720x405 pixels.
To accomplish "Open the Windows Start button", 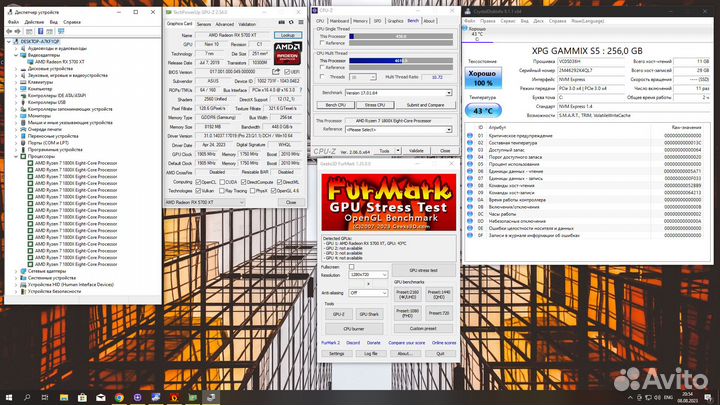I will [8, 397].
